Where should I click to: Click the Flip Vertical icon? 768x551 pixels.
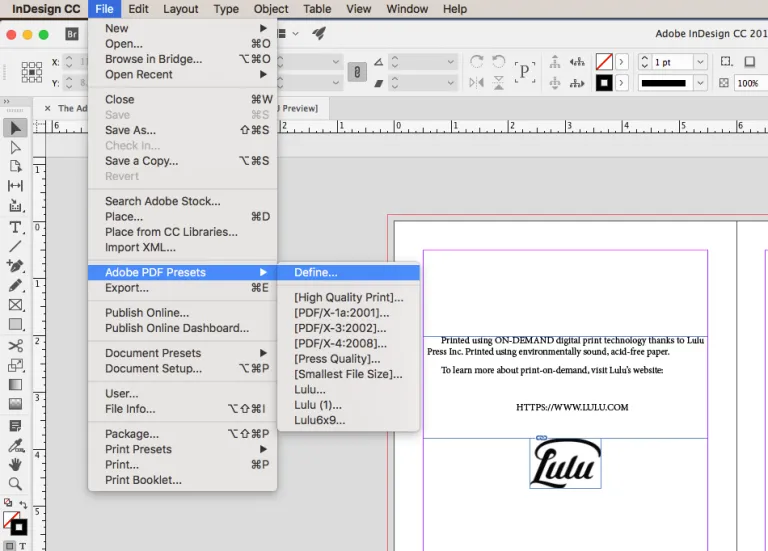[499, 83]
